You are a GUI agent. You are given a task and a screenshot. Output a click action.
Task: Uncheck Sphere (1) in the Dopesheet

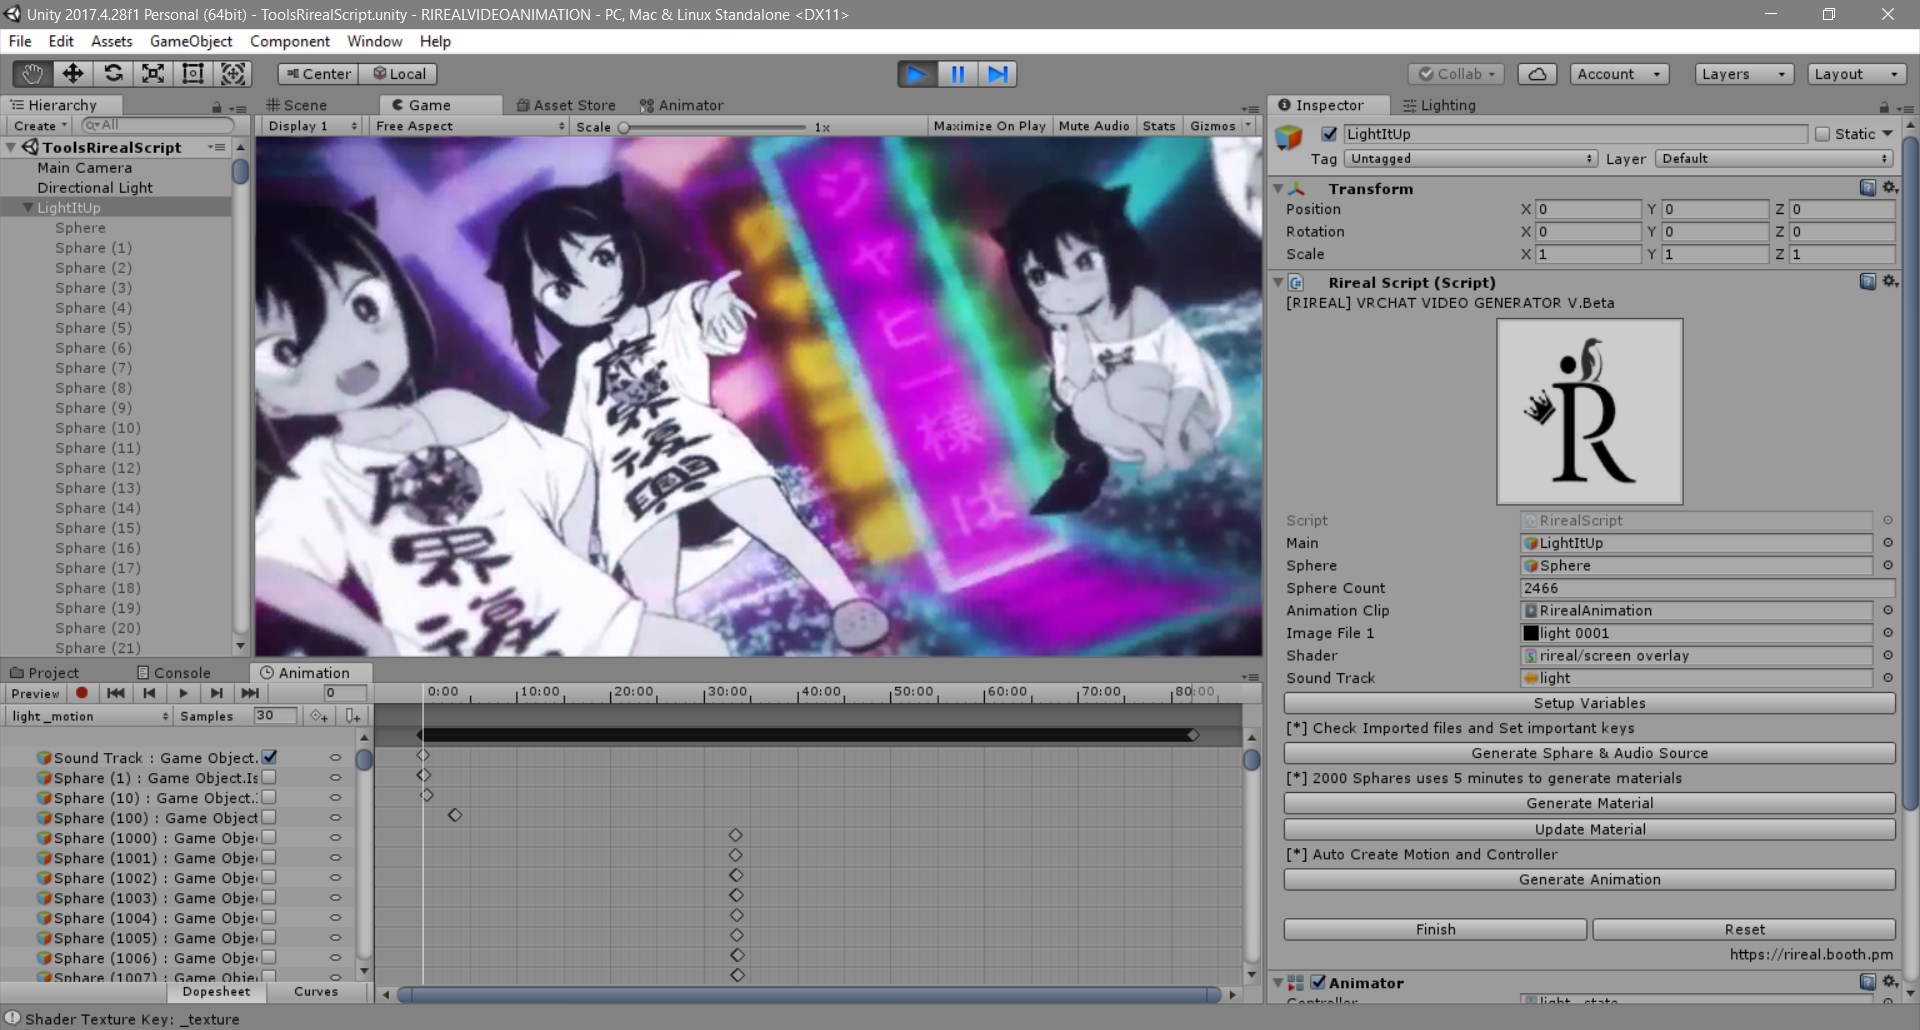tap(269, 777)
